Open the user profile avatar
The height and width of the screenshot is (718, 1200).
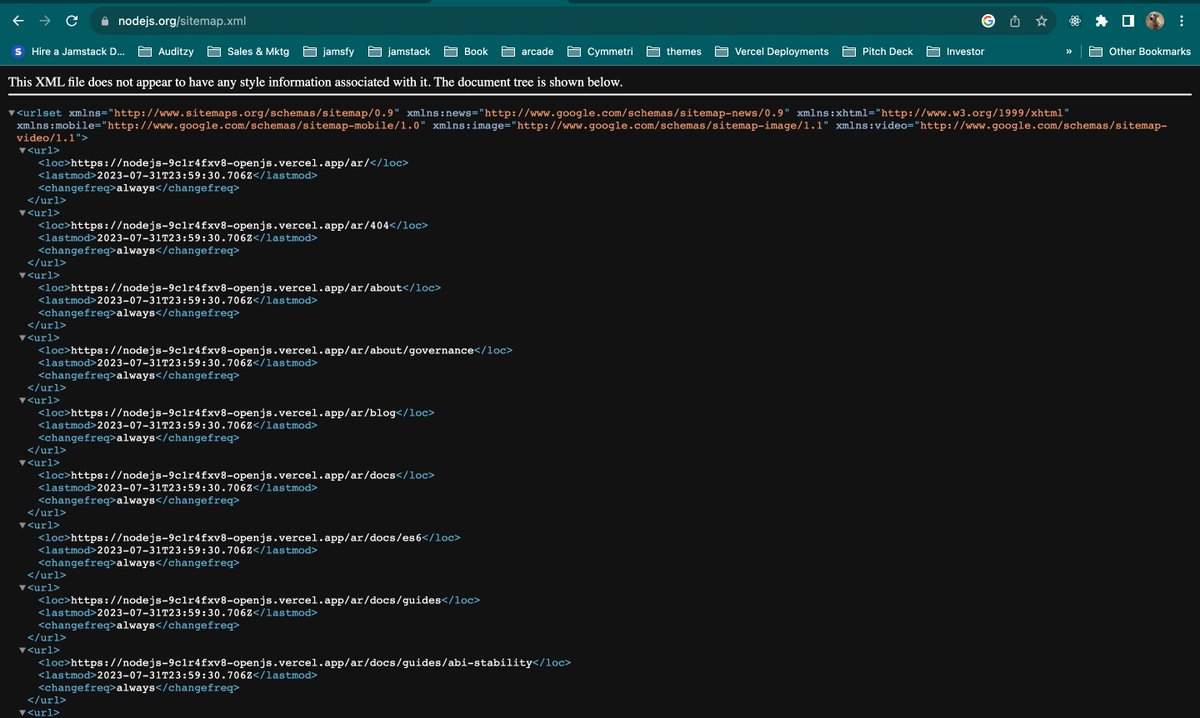point(1155,20)
